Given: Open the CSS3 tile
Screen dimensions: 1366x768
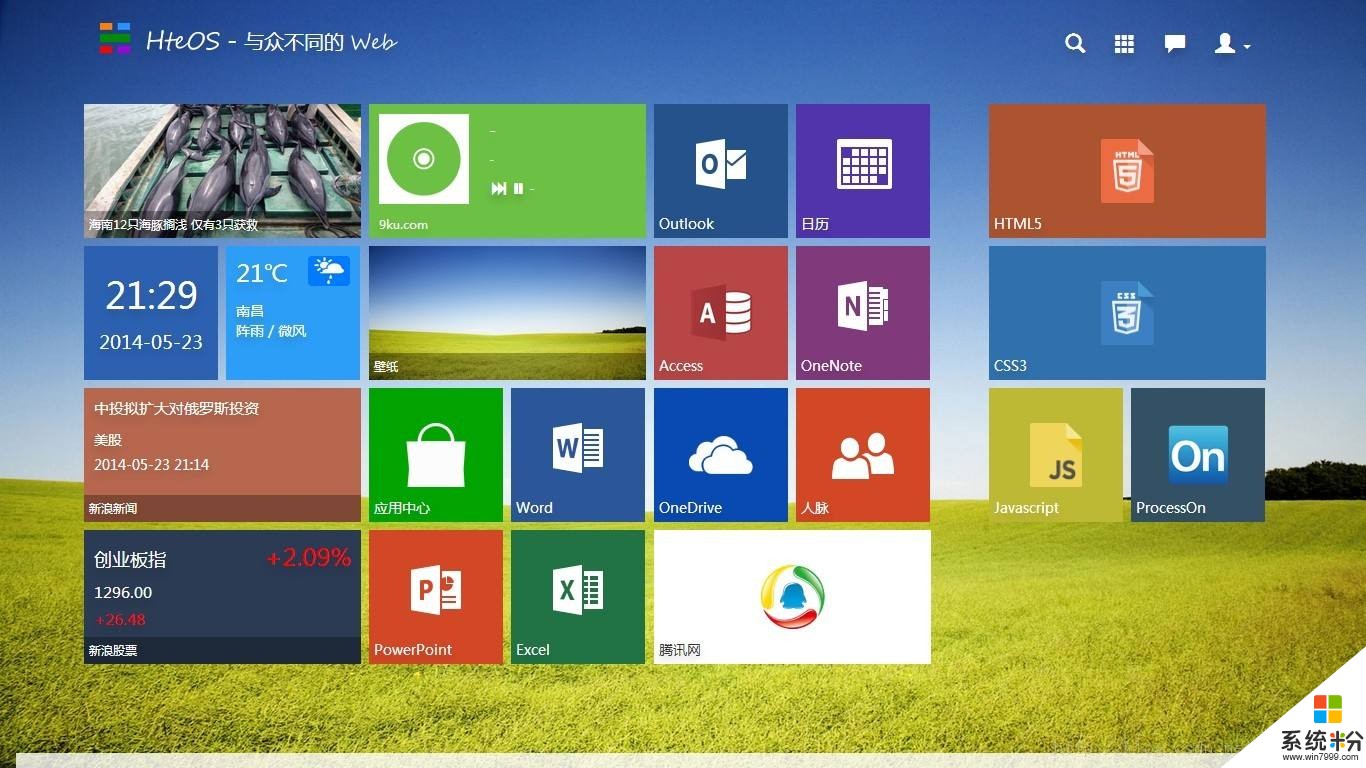Looking at the screenshot, I should click(x=1126, y=312).
